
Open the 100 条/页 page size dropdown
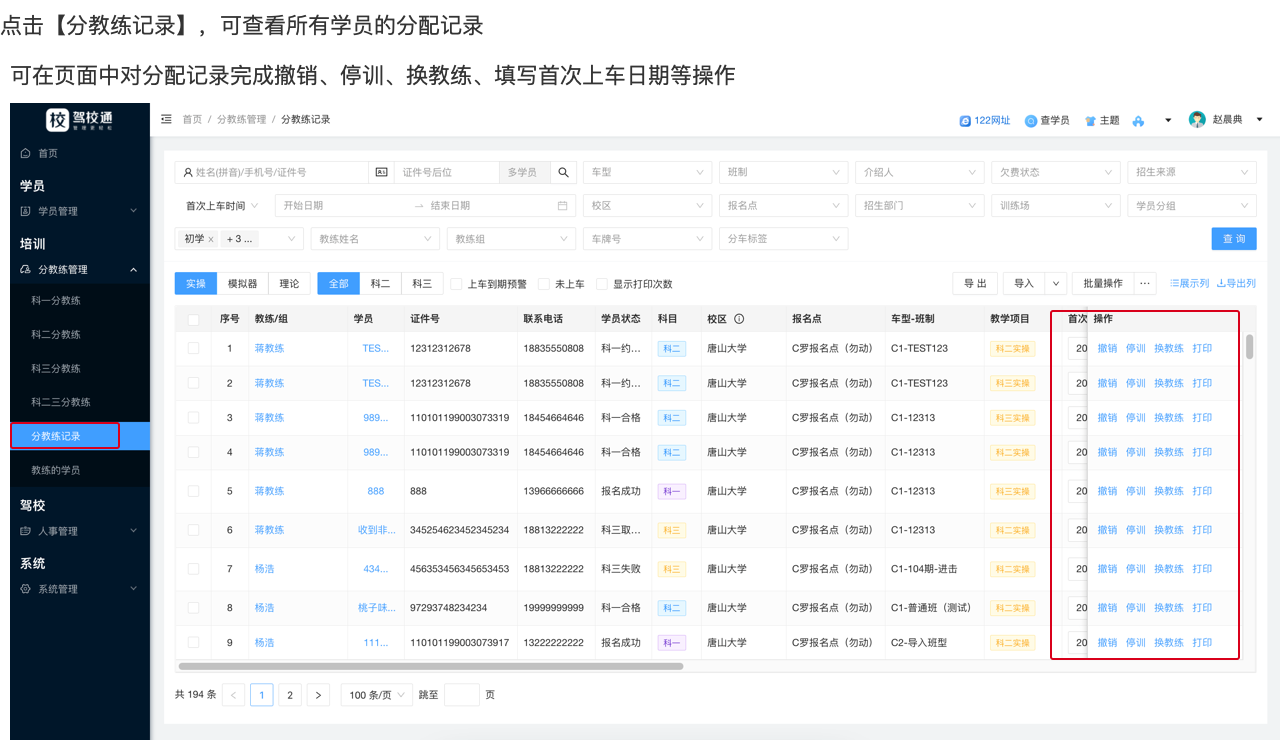coord(378,695)
